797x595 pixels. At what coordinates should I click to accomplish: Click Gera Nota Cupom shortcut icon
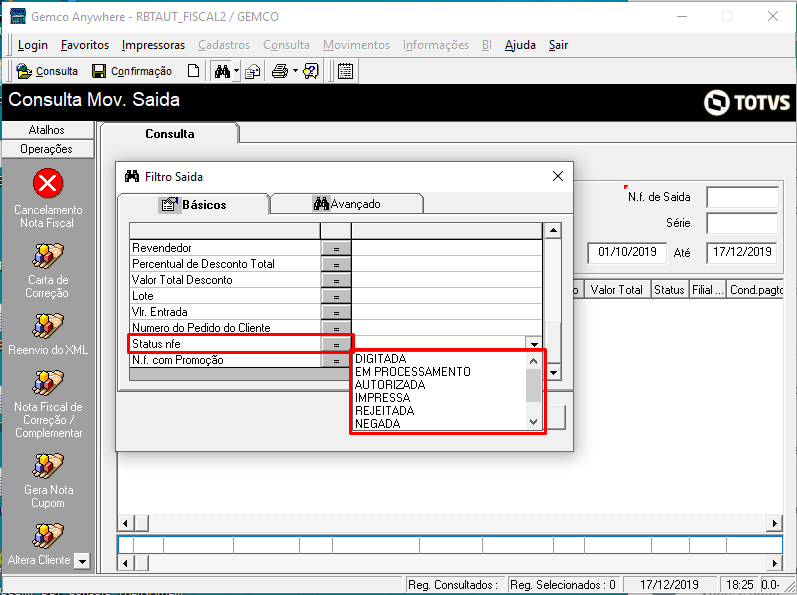click(48, 466)
